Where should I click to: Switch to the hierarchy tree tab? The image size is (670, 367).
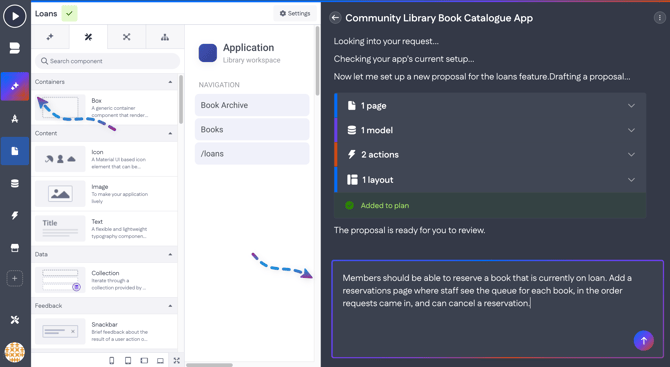pyautogui.click(x=165, y=37)
